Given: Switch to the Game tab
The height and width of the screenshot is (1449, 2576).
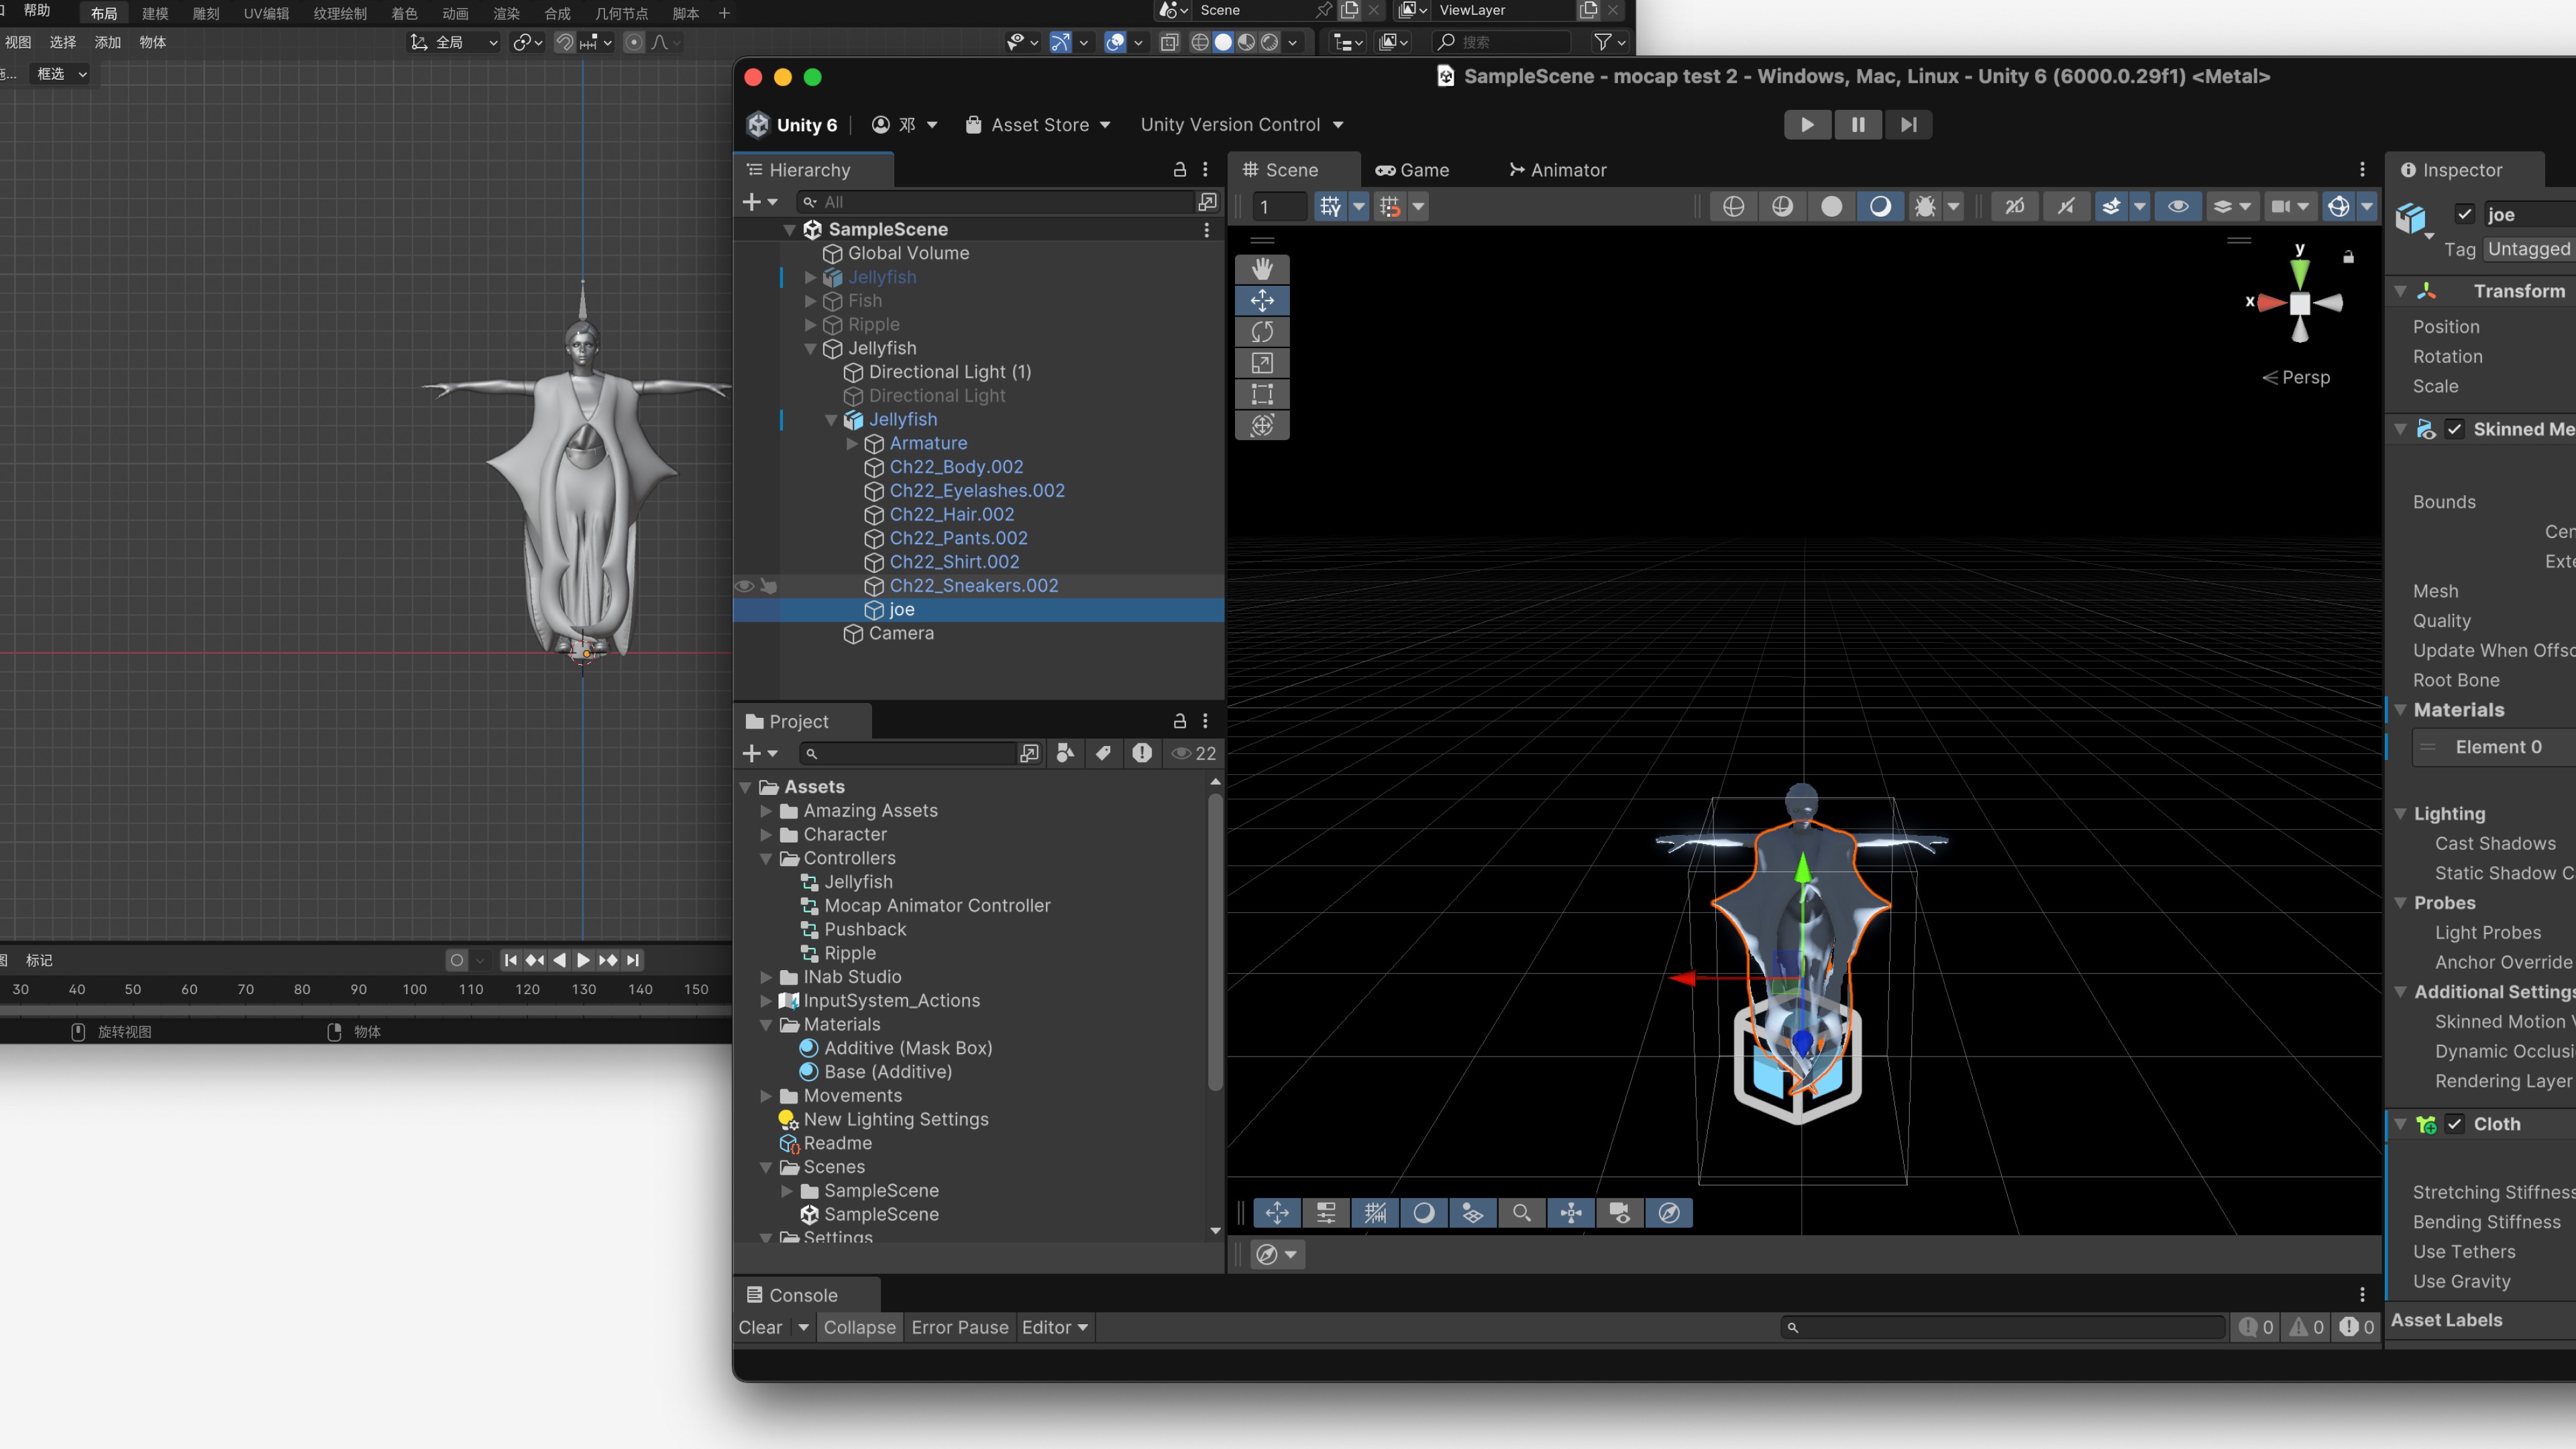Looking at the screenshot, I should (1412, 170).
